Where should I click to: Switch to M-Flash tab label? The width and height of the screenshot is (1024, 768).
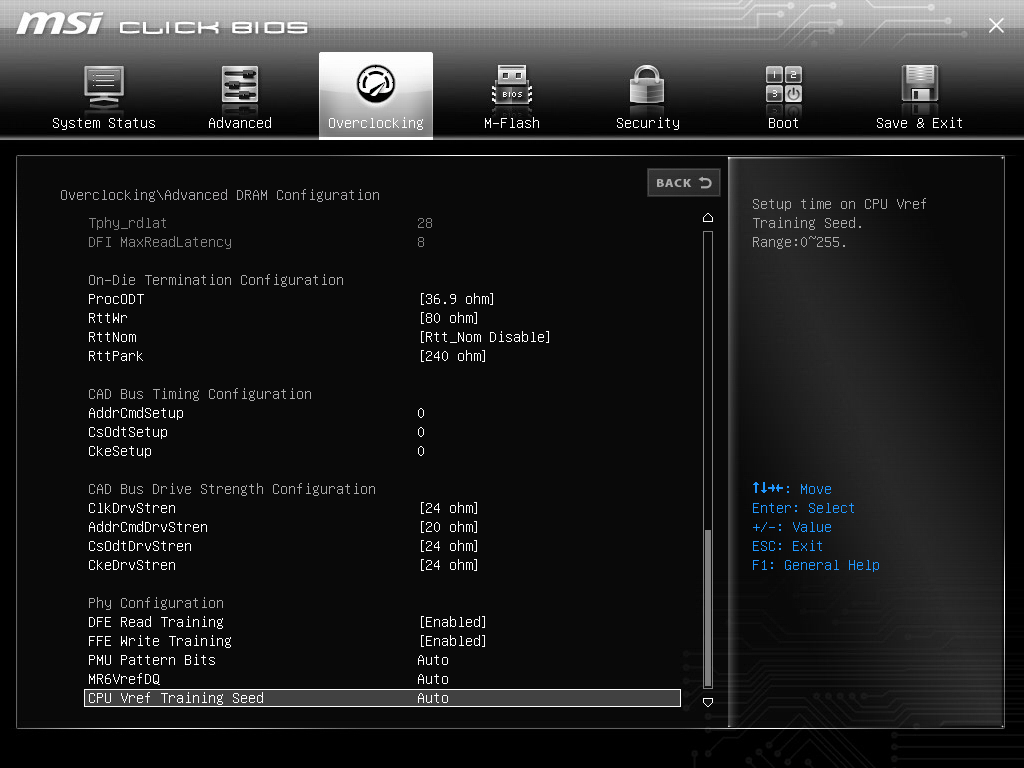(x=512, y=123)
